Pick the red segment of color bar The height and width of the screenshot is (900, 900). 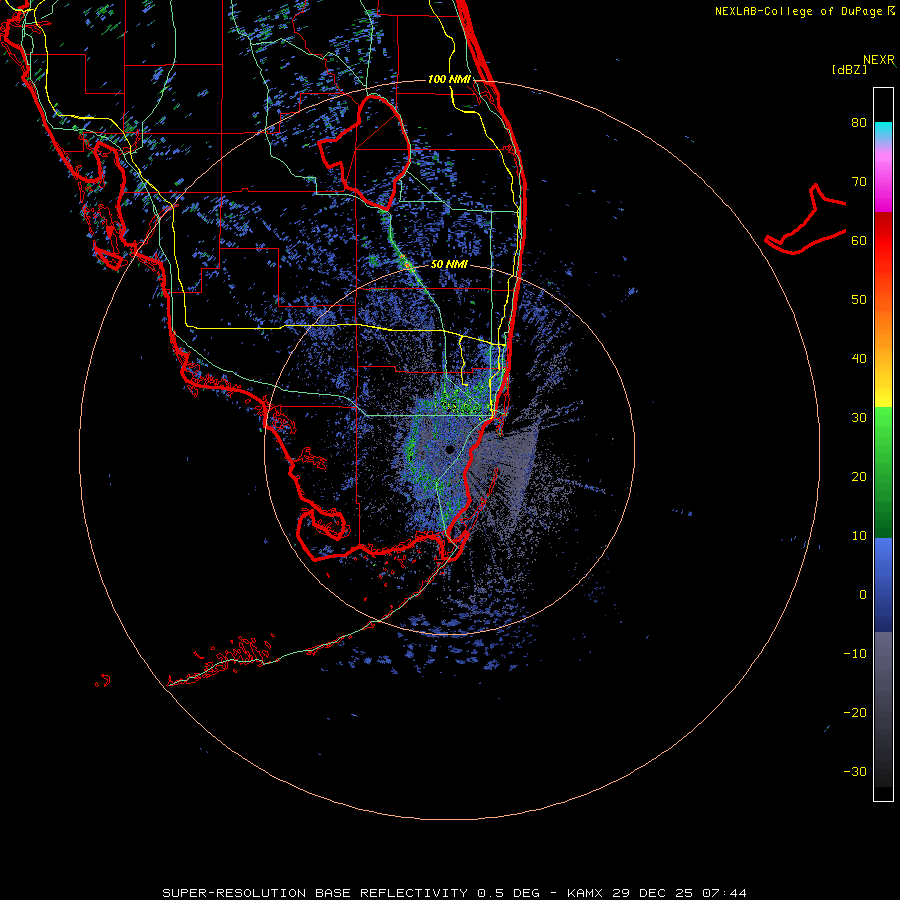click(x=883, y=241)
